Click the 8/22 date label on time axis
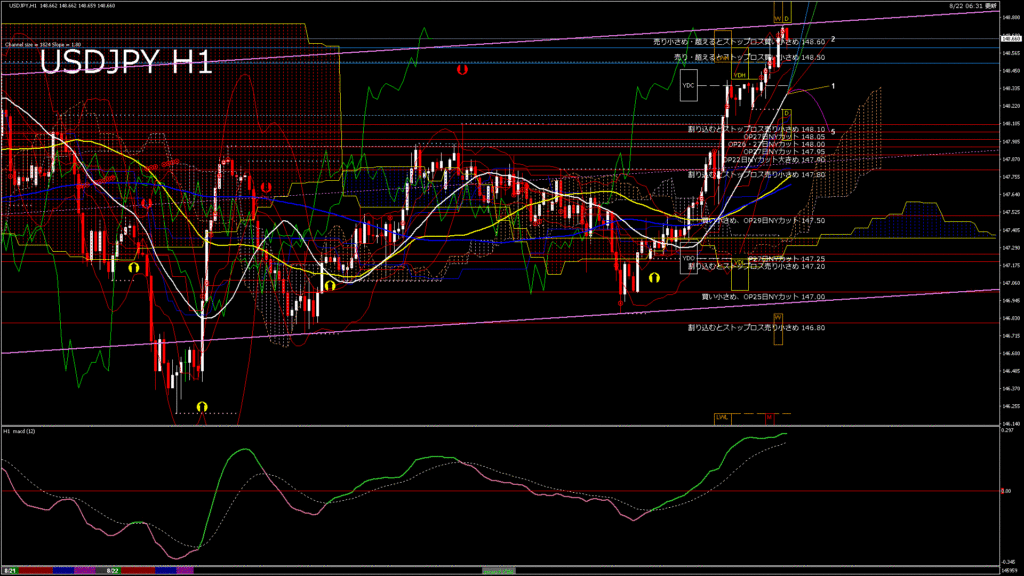The height and width of the screenshot is (576, 1024). [113, 570]
